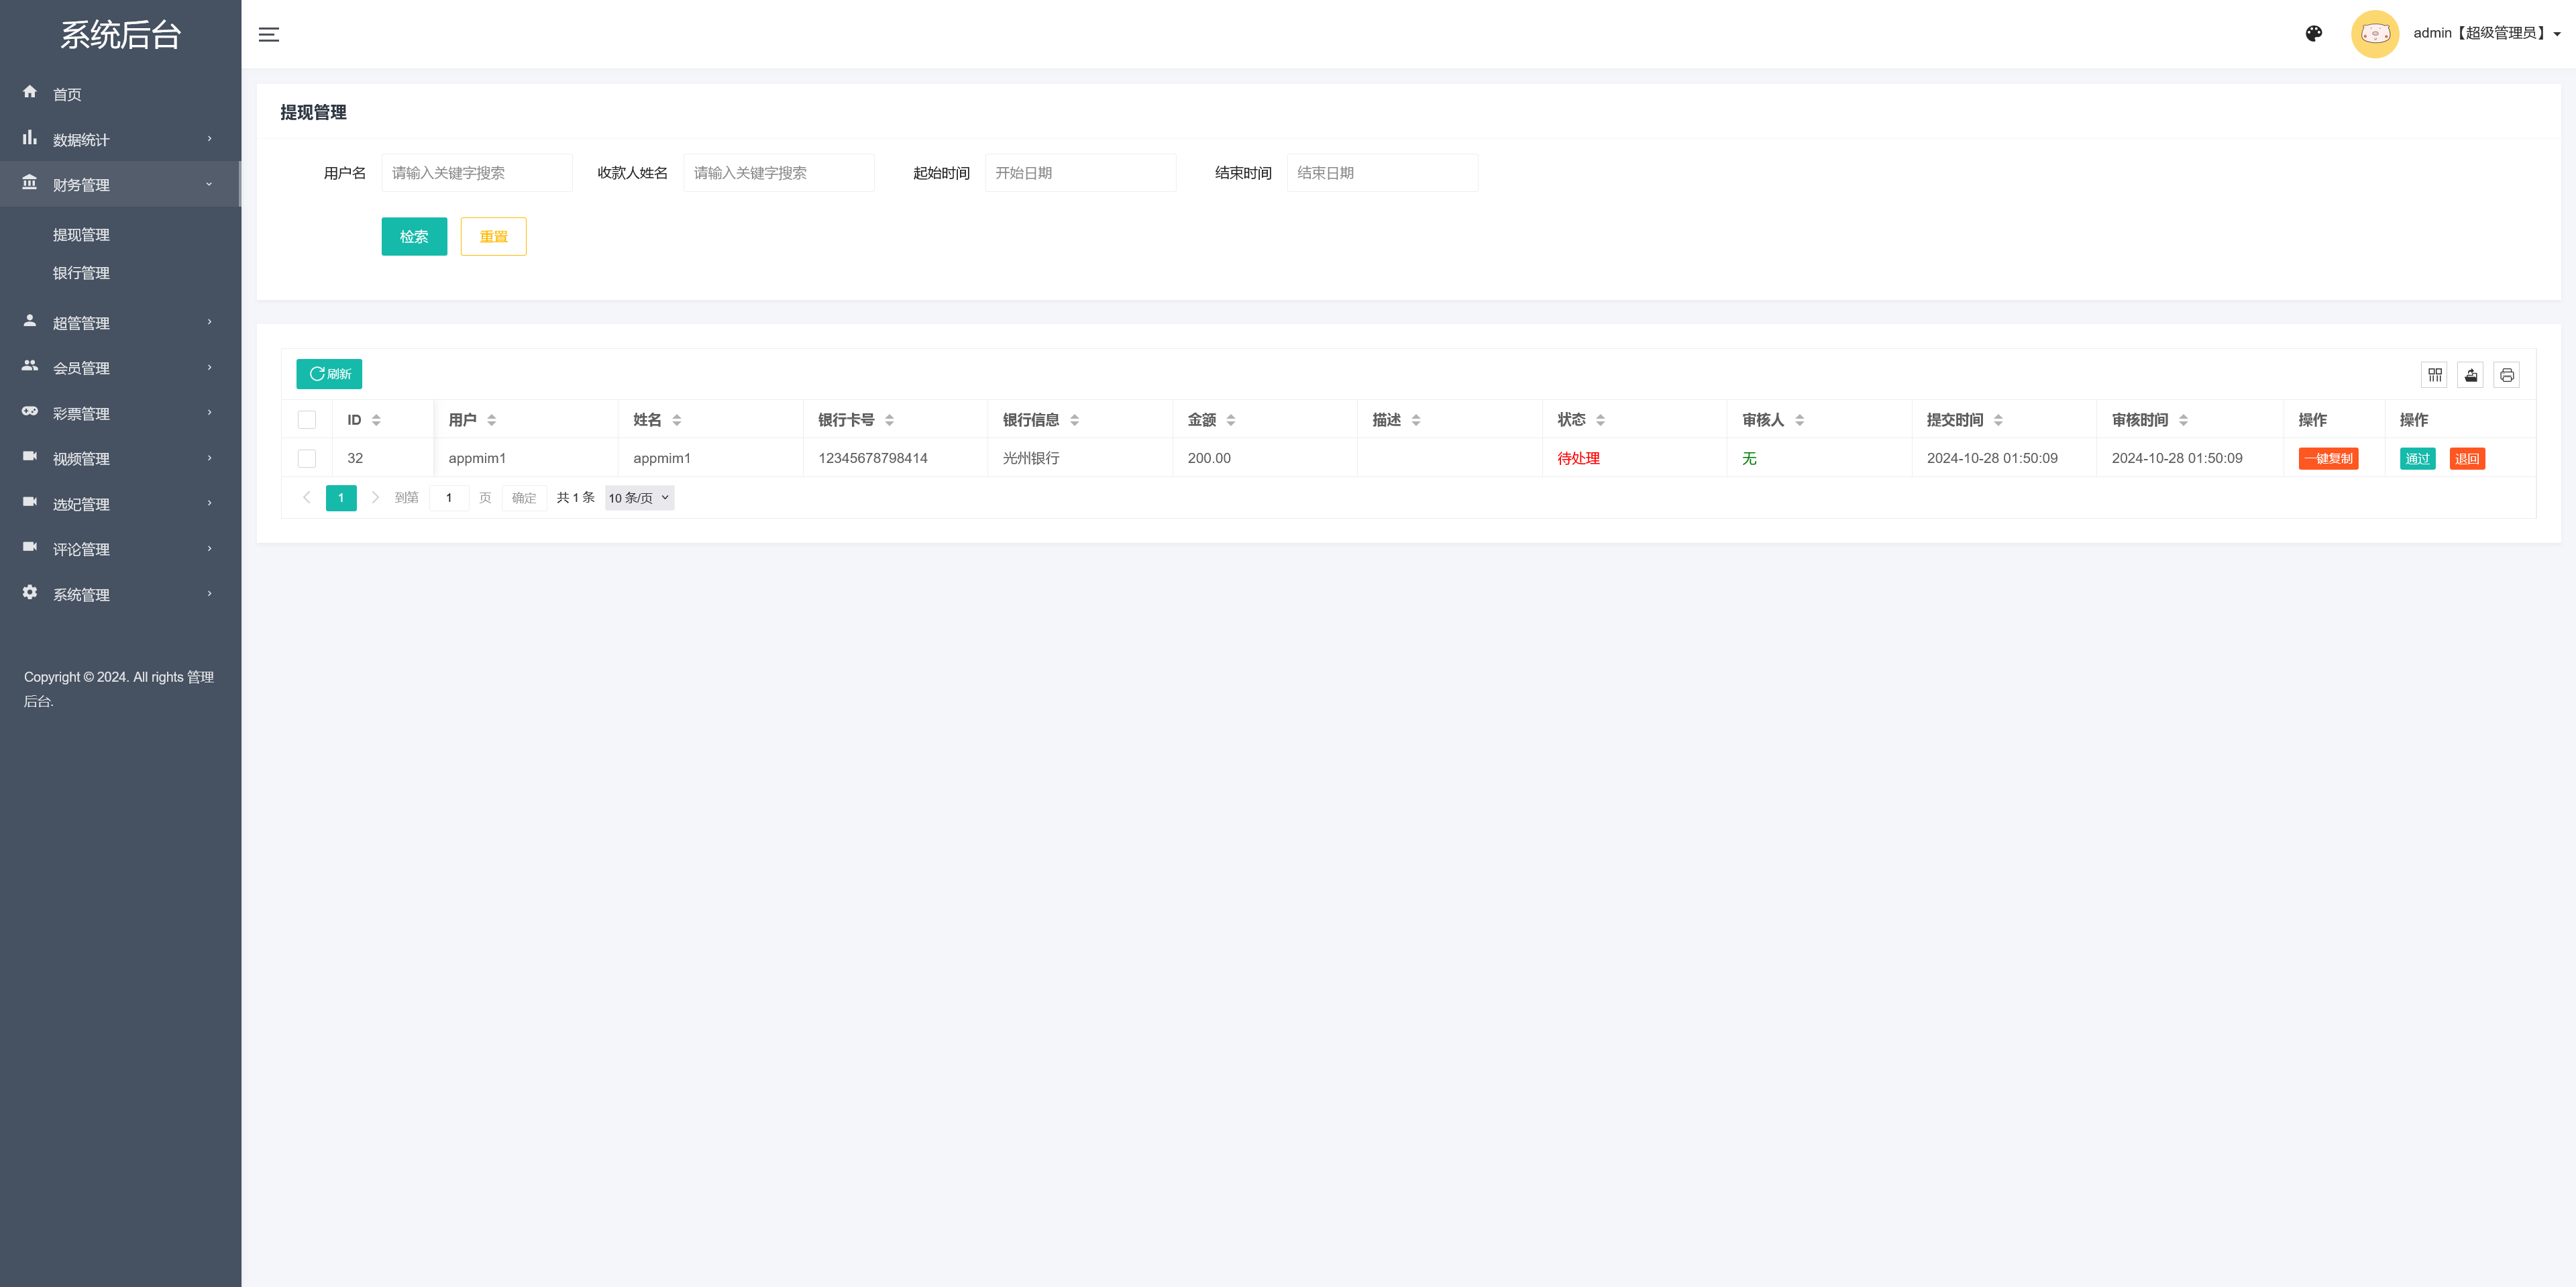
Task: Expand the 视频管理 menu chevron
Action: tap(209, 457)
